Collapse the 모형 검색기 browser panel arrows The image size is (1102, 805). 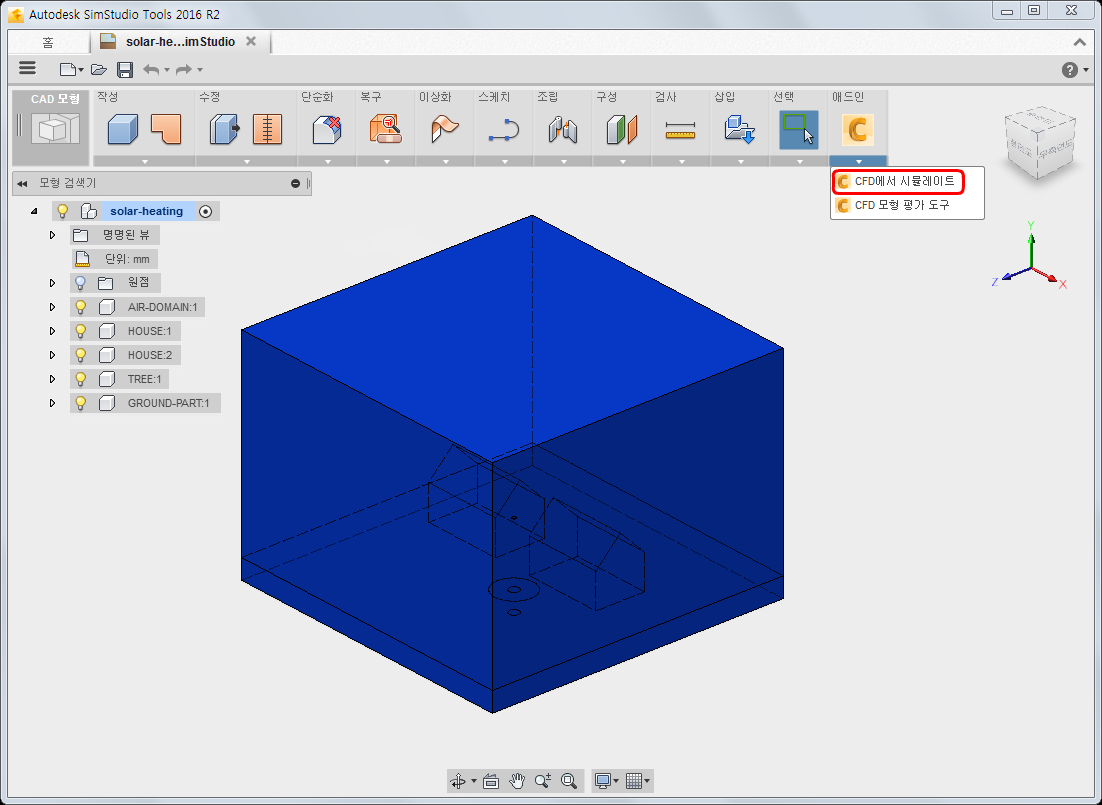tap(22, 183)
